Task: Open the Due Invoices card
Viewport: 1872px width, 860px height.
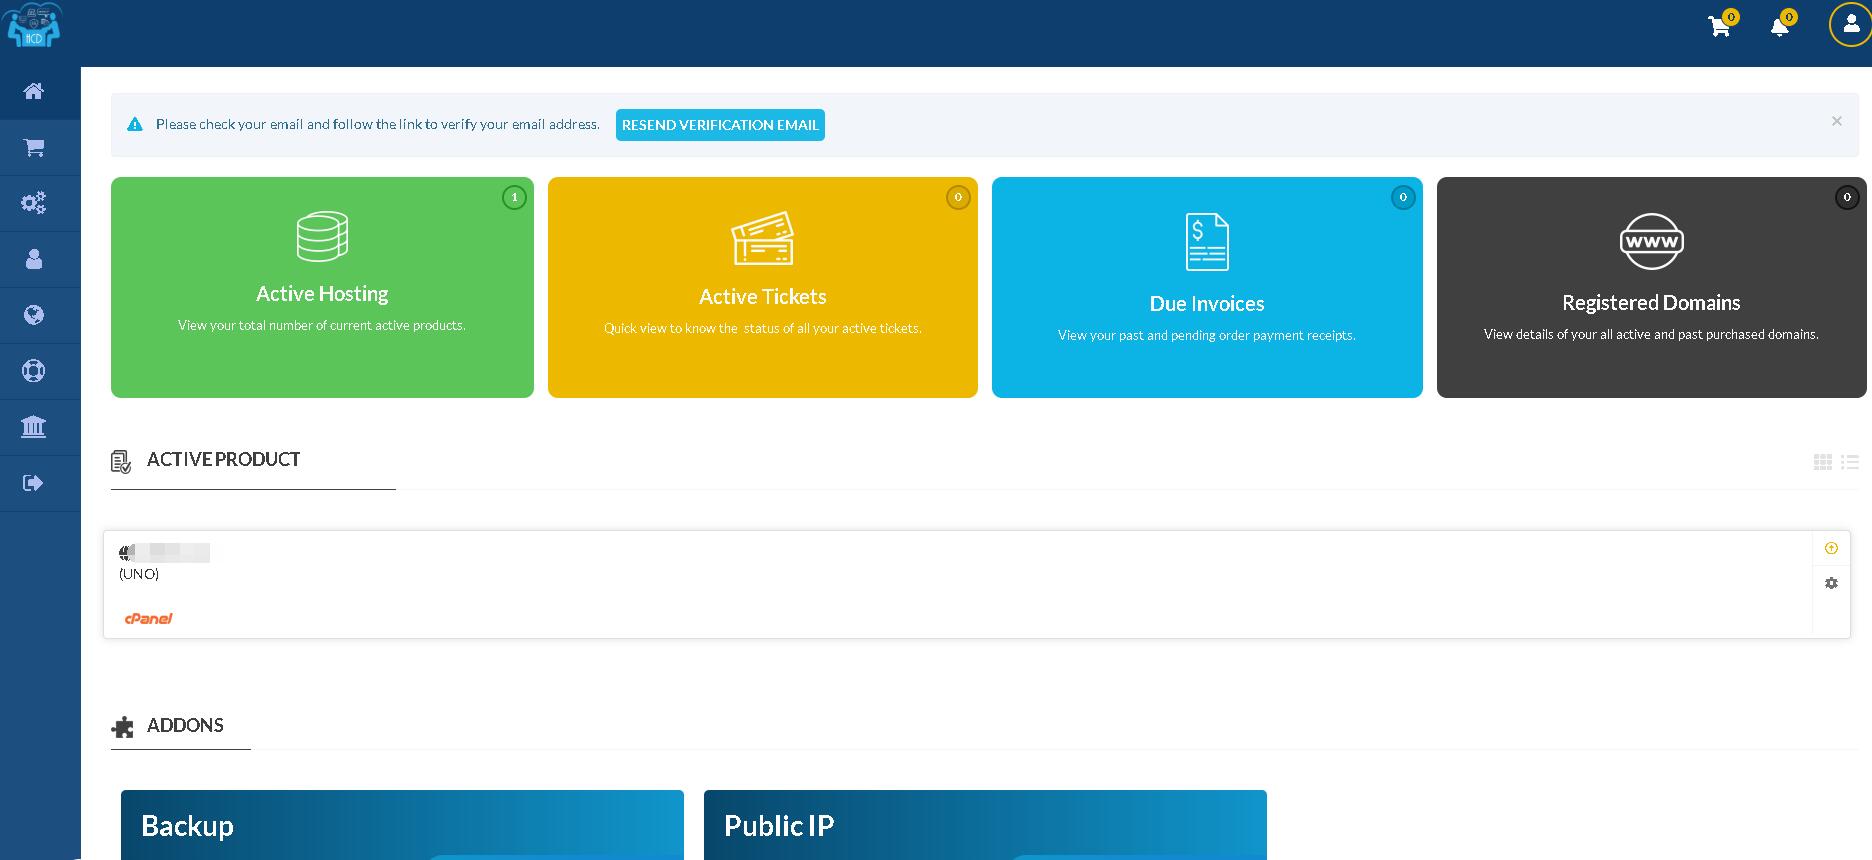Action: 1207,288
